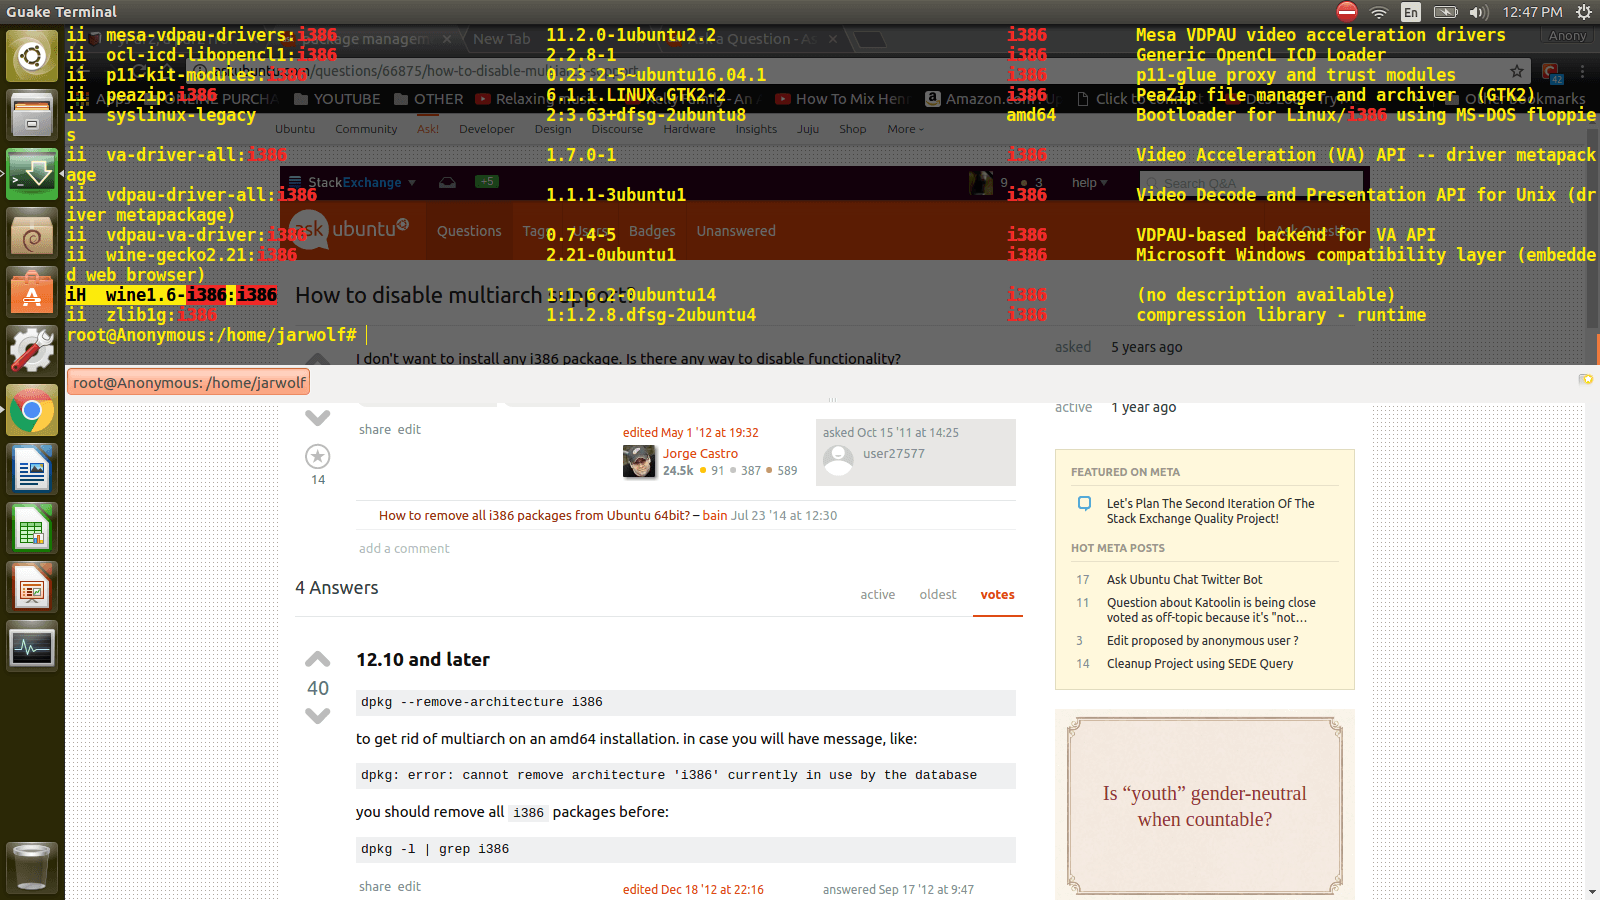Click the question's edit link

[409, 429]
